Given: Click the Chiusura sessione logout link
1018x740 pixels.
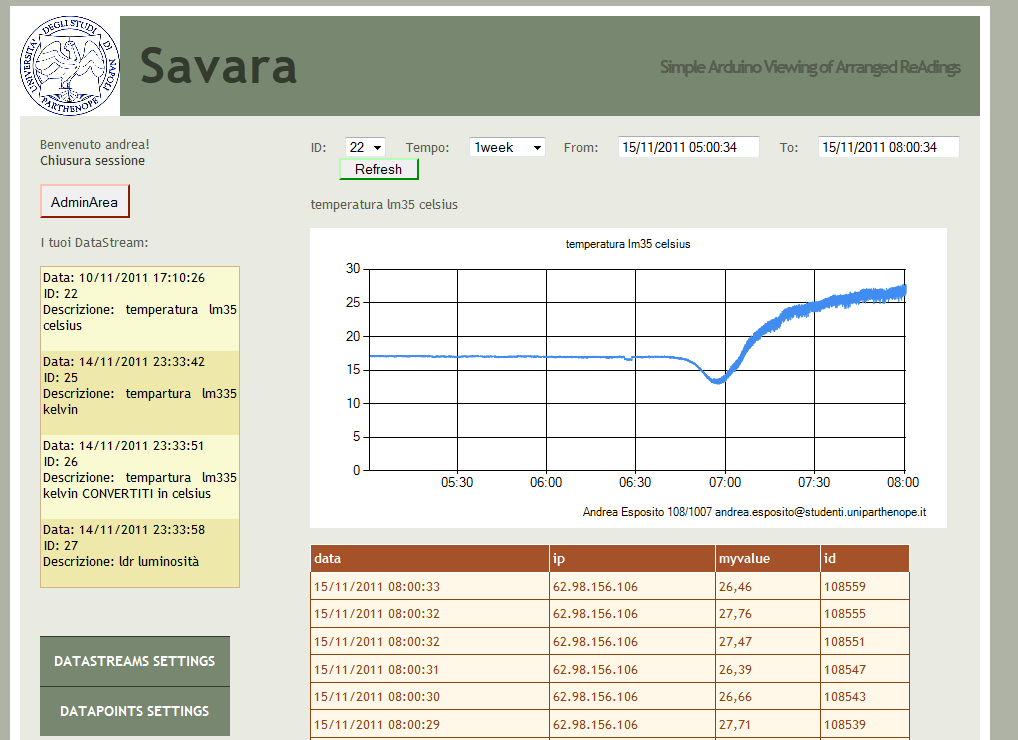Looking at the screenshot, I should coord(92,160).
